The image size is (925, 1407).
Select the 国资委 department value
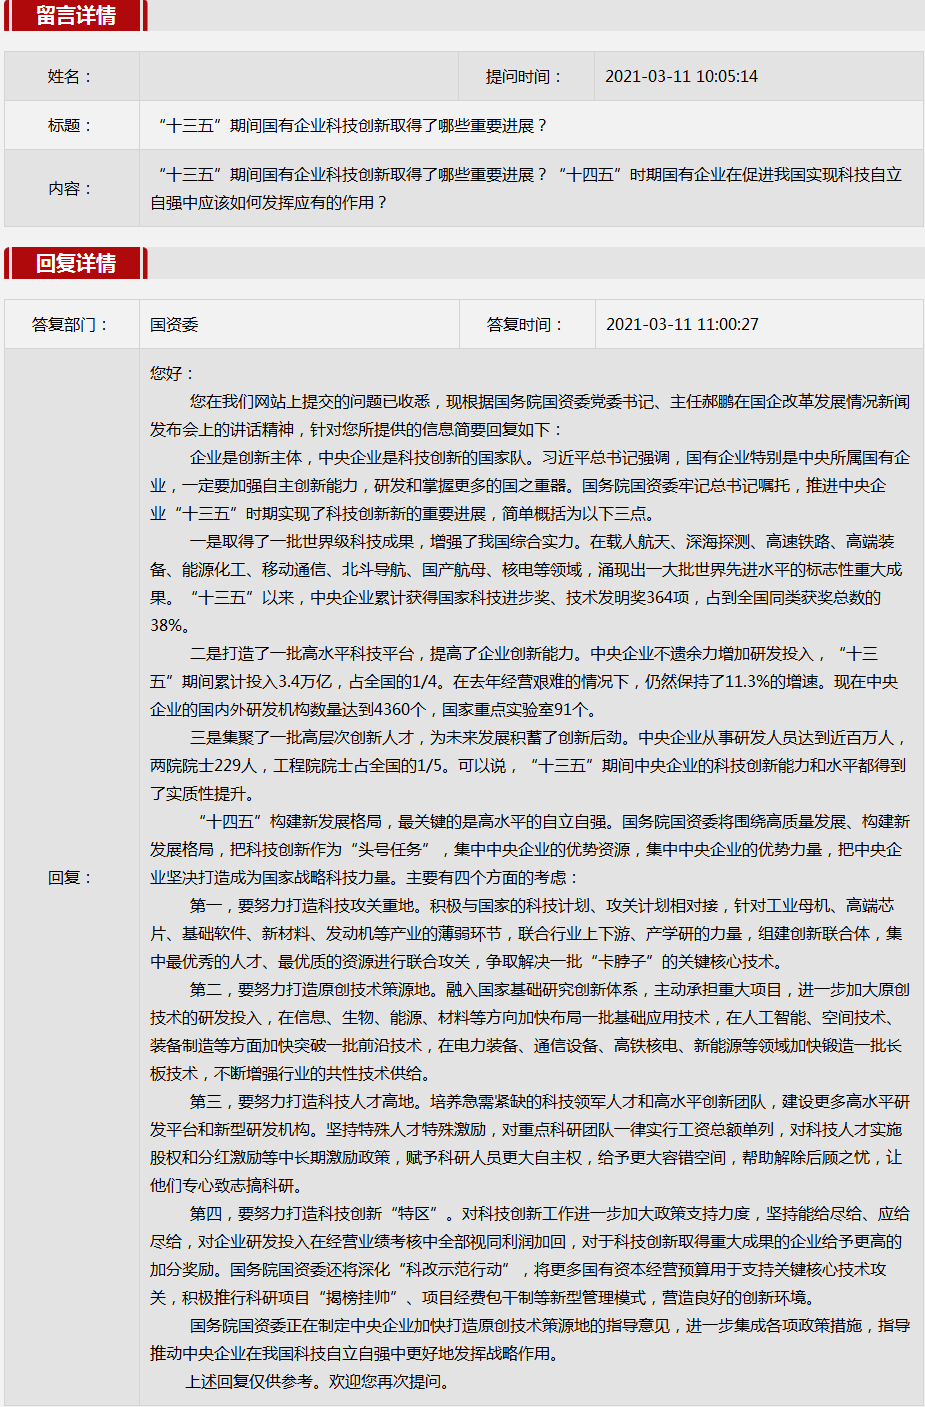174,324
